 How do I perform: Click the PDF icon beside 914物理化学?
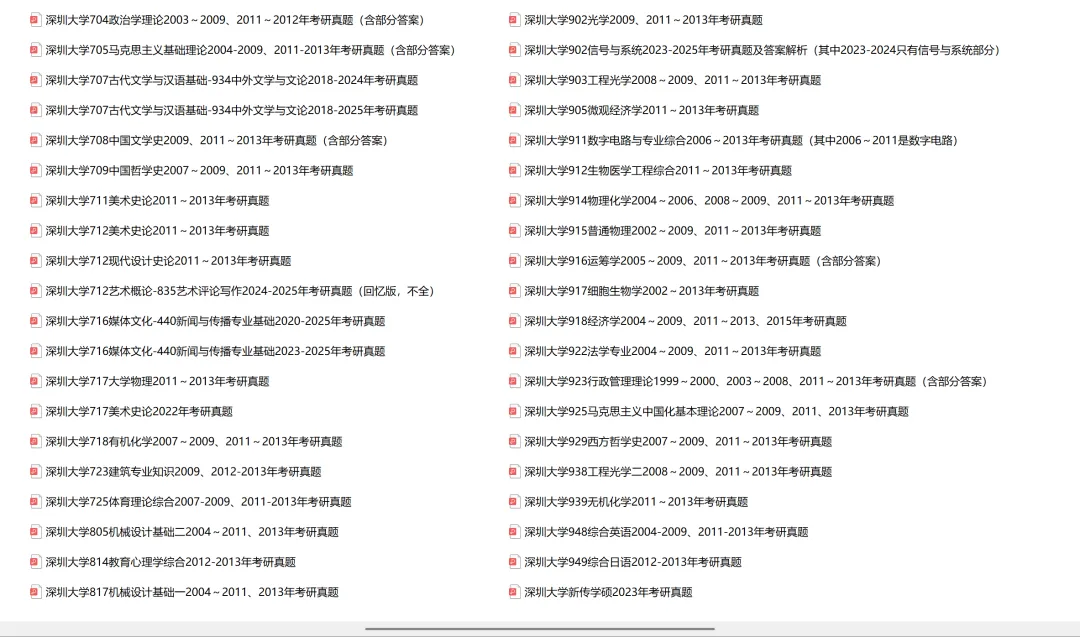(514, 200)
